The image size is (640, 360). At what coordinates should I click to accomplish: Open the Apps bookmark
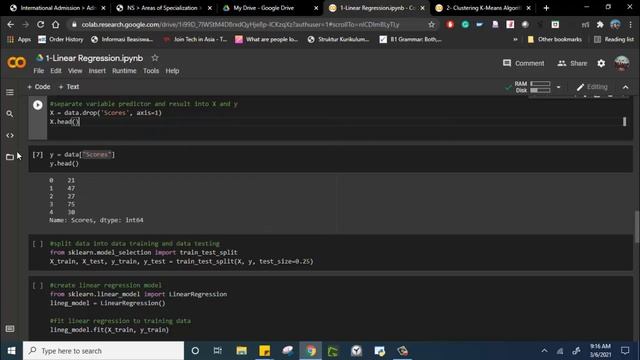click(x=19, y=39)
